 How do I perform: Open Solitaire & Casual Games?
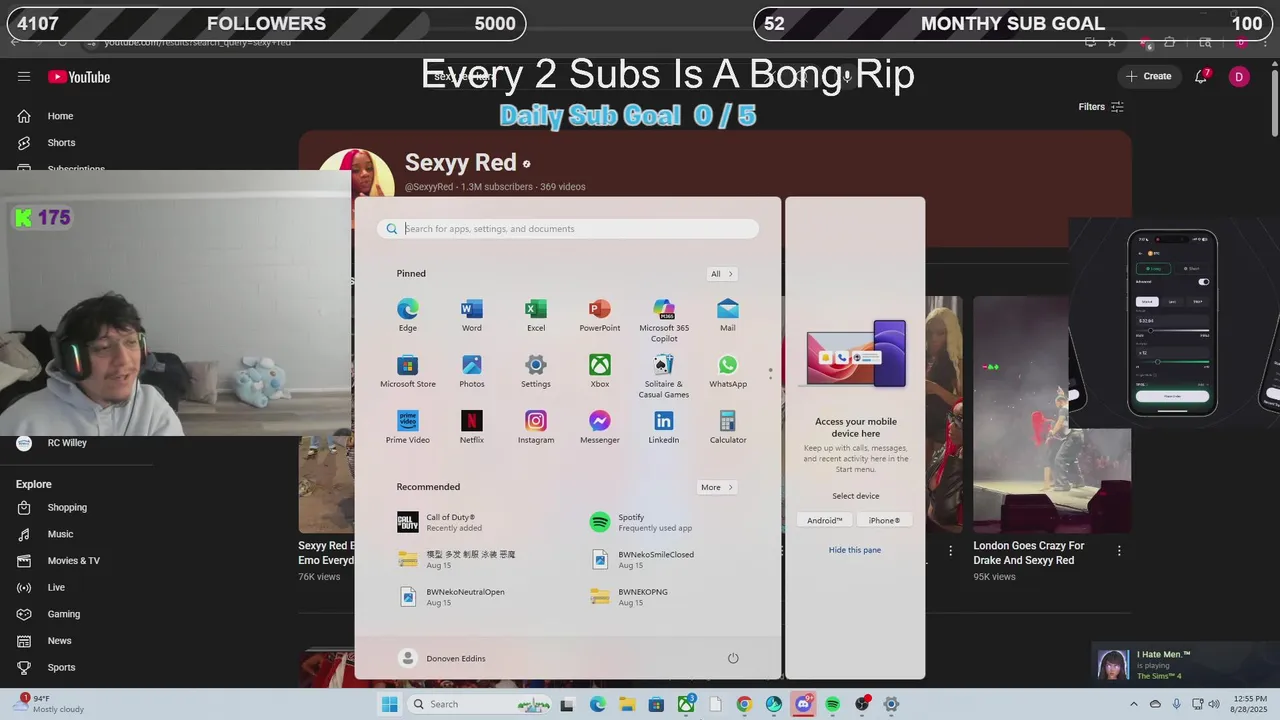(x=664, y=376)
